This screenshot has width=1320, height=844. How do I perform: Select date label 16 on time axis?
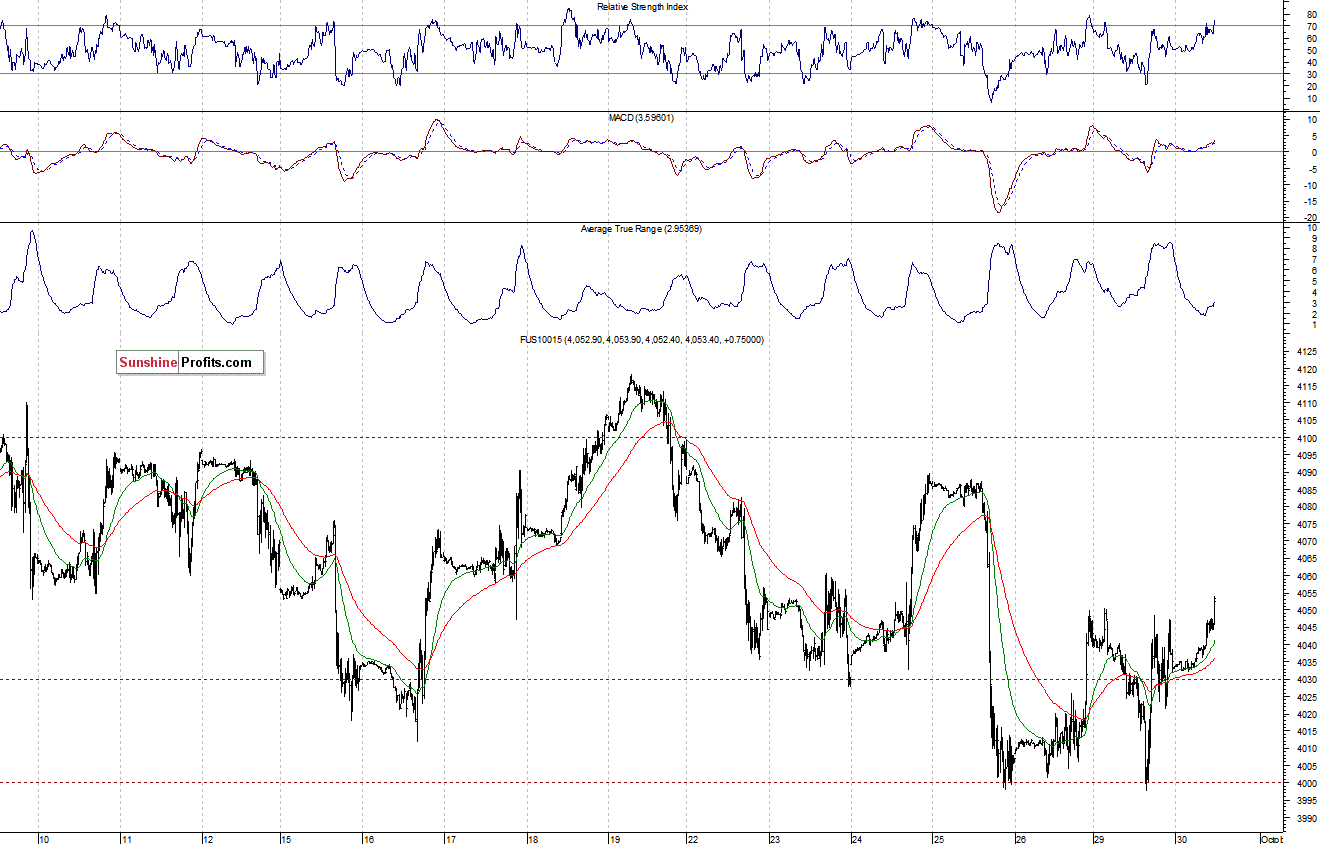pos(368,838)
